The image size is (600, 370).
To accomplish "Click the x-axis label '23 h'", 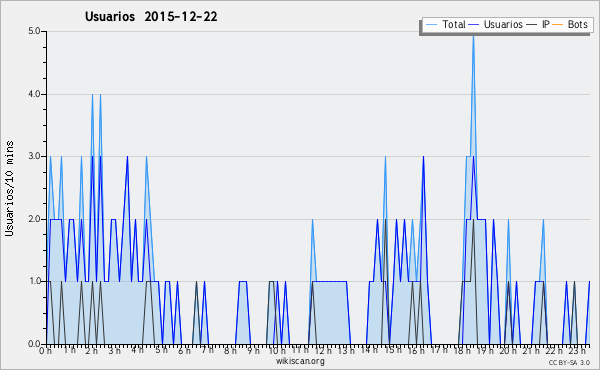I will point(577,351).
